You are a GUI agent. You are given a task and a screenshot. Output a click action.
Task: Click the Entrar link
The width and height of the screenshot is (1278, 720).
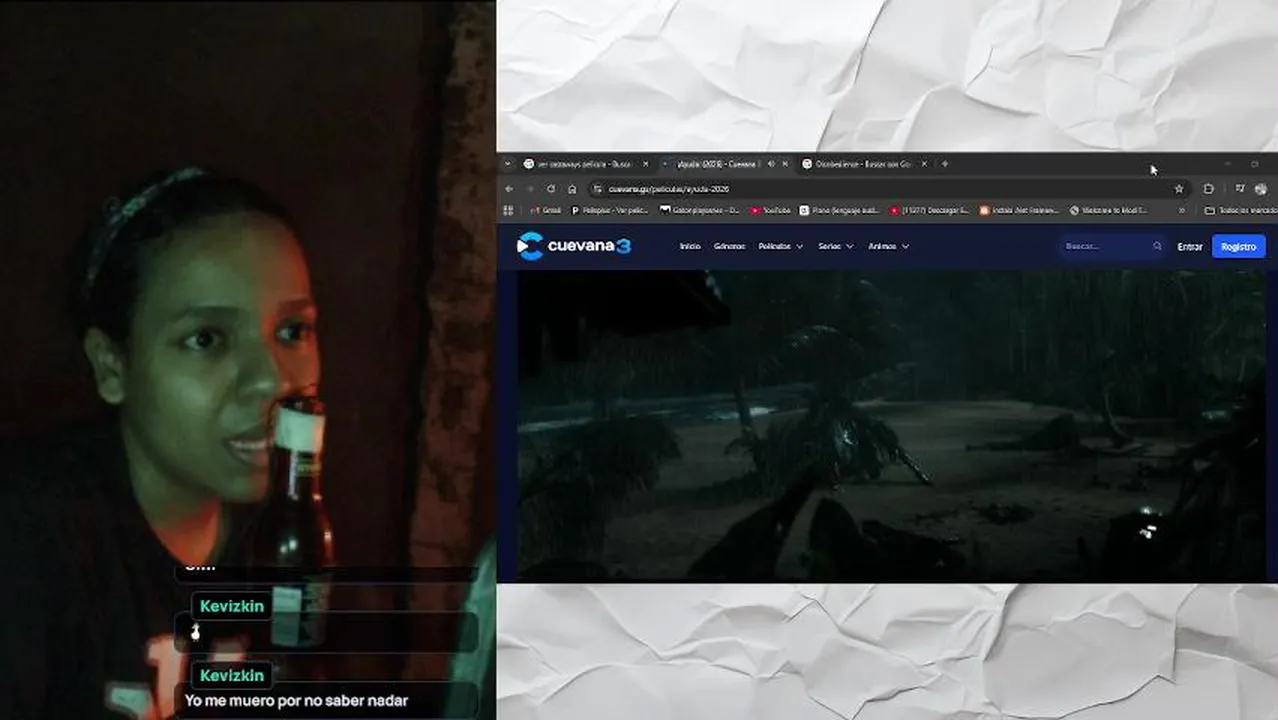pyautogui.click(x=1190, y=247)
